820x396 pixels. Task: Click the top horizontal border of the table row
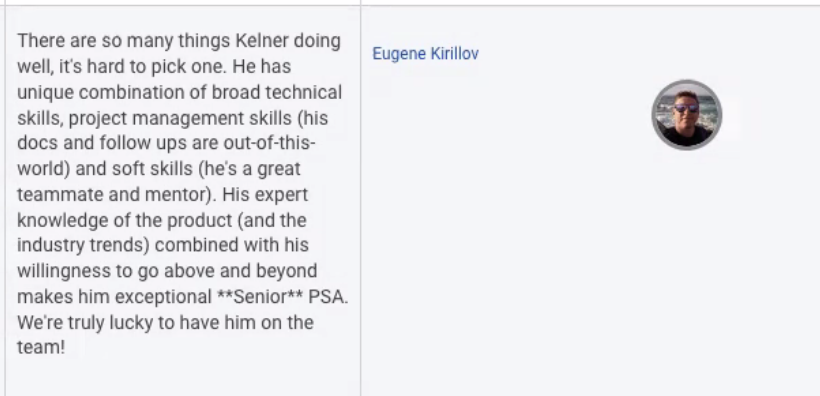pyautogui.click(x=410, y=6)
